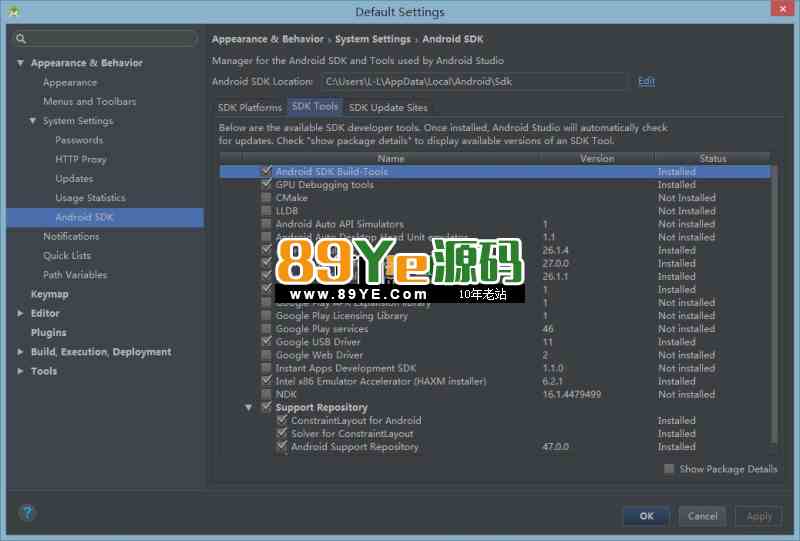Click System Settings in breadcrumb
The image size is (800, 541).
click(x=372, y=39)
